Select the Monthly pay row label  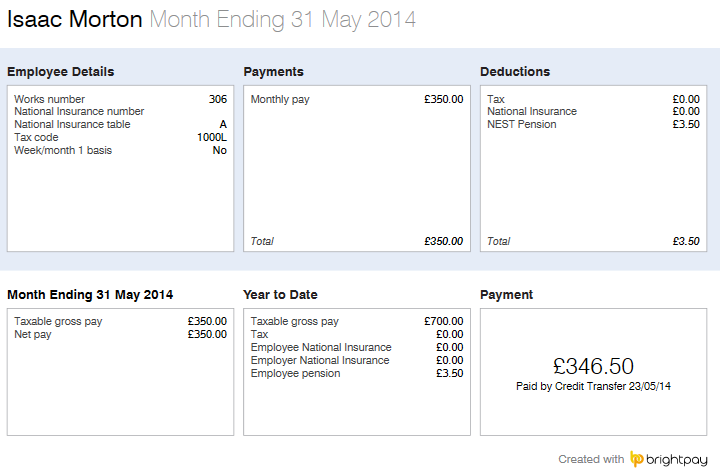[280, 99]
